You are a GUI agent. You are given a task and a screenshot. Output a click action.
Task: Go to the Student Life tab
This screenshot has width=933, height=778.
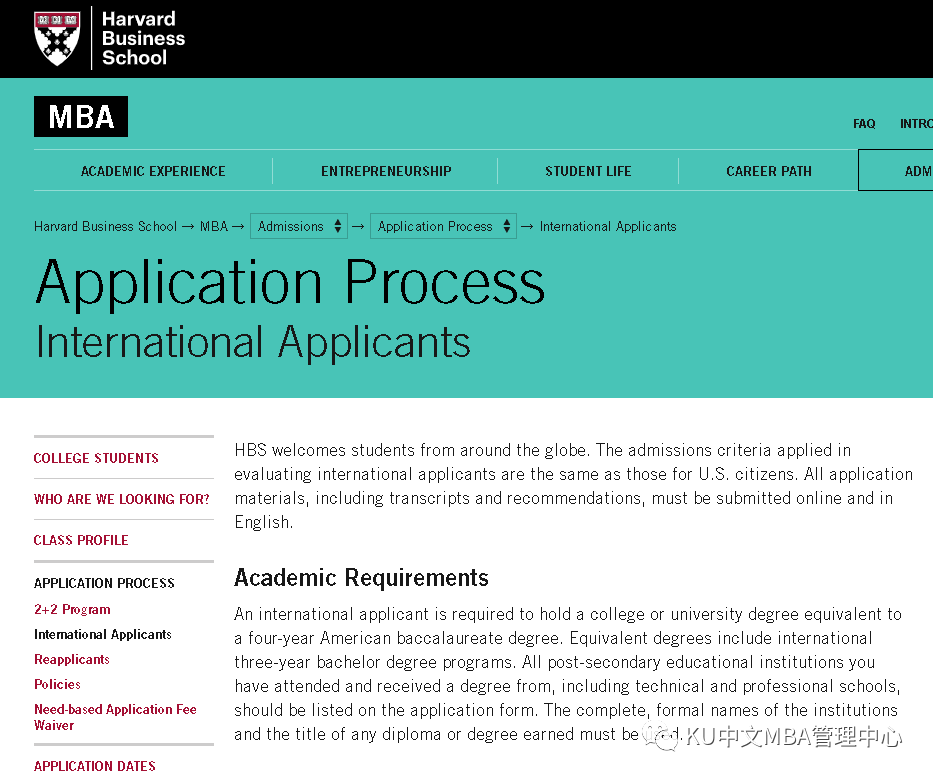[588, 171]
